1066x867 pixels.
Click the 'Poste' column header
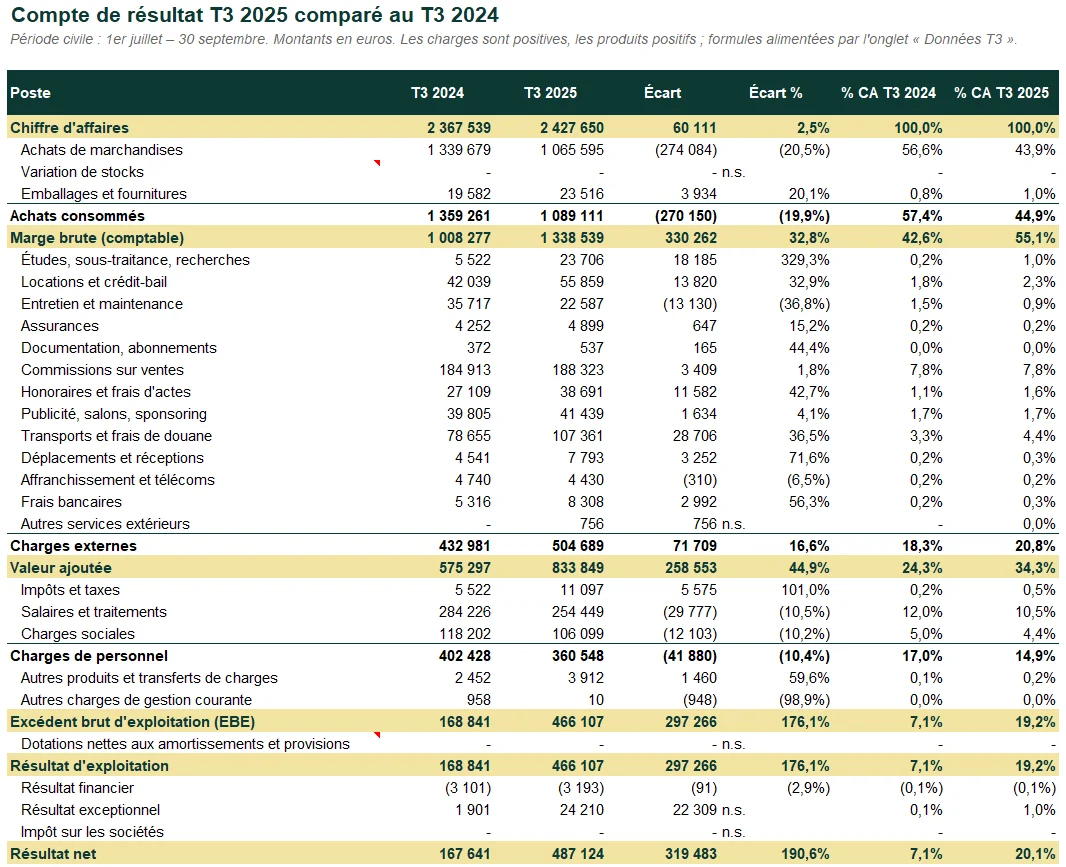pyautogui.click(x=31, y=93)
